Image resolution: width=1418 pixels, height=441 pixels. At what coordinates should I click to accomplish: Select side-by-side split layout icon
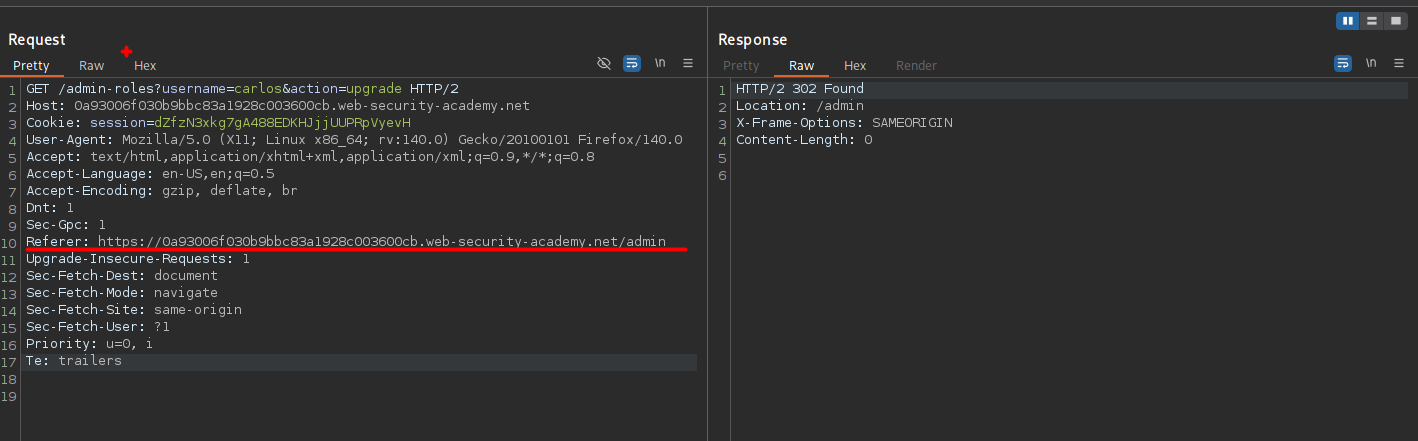pyautogui.click(x=1348, y=20)
